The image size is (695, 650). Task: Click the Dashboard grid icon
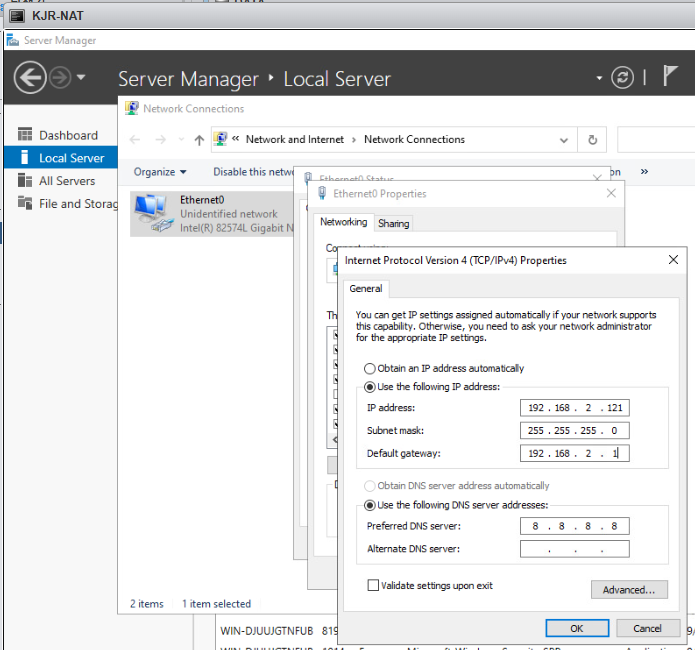(x=25, y=134)
